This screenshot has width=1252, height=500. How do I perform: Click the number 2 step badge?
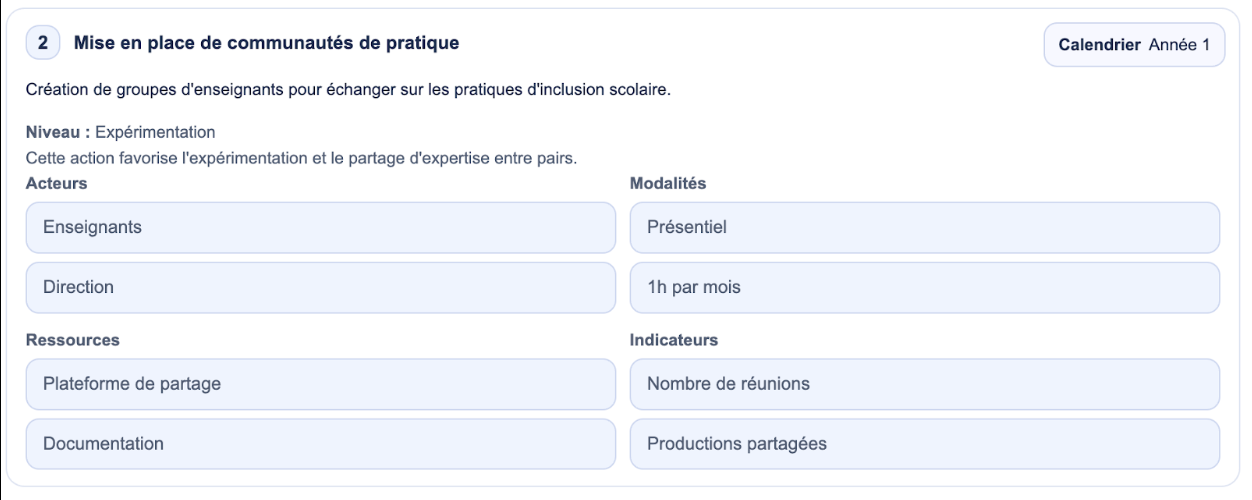point(43,44)
